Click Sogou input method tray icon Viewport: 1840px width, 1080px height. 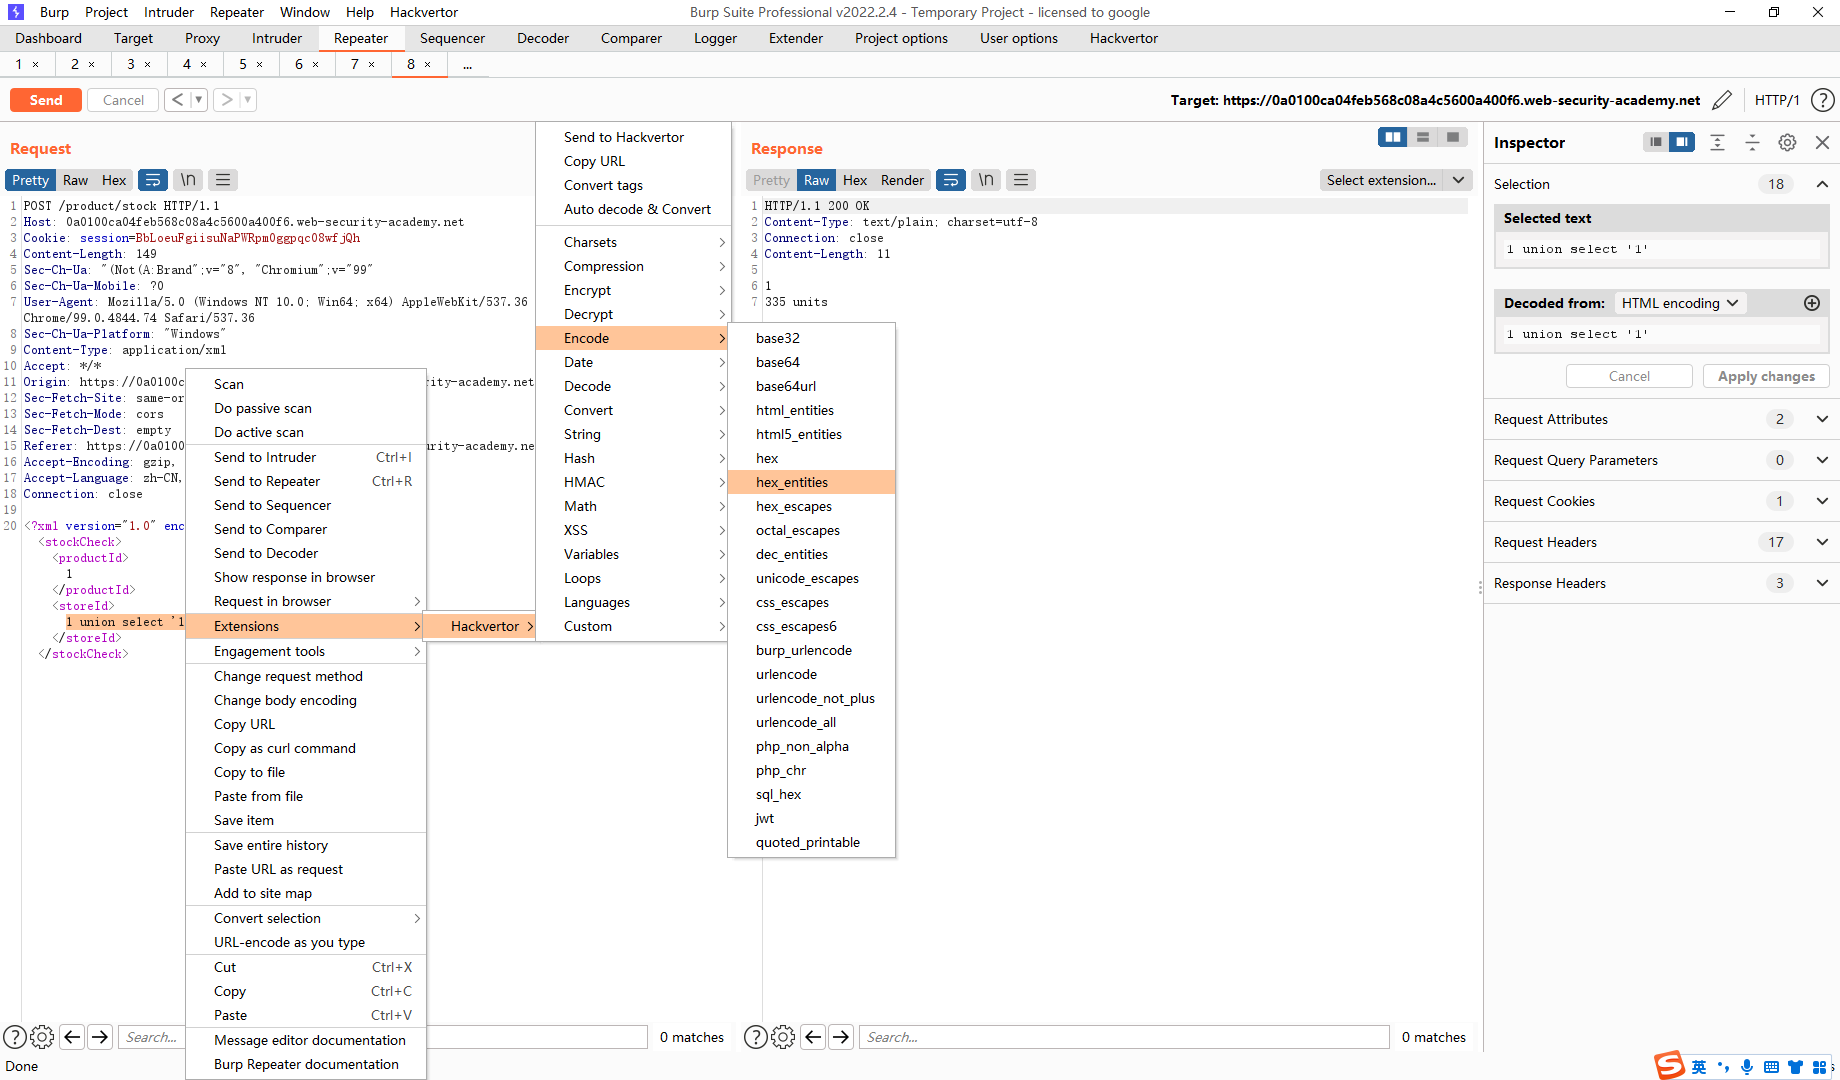[1669, 1066]
